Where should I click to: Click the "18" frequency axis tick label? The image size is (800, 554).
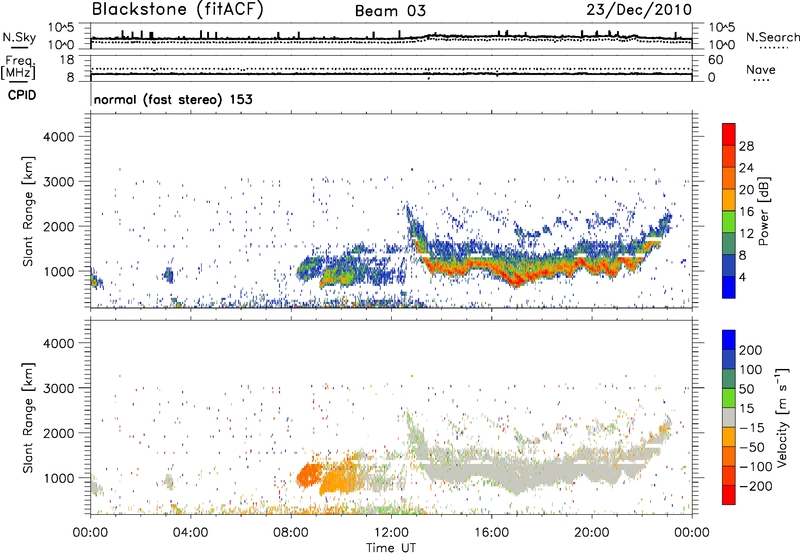tap(67, 60)
